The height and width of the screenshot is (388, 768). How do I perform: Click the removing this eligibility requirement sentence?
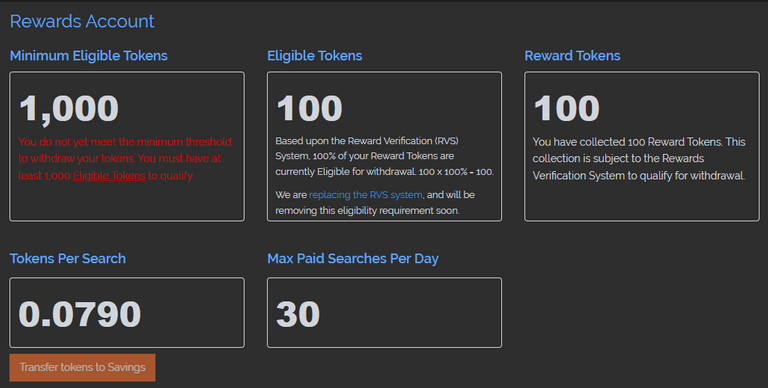click(x=375, y=203)
